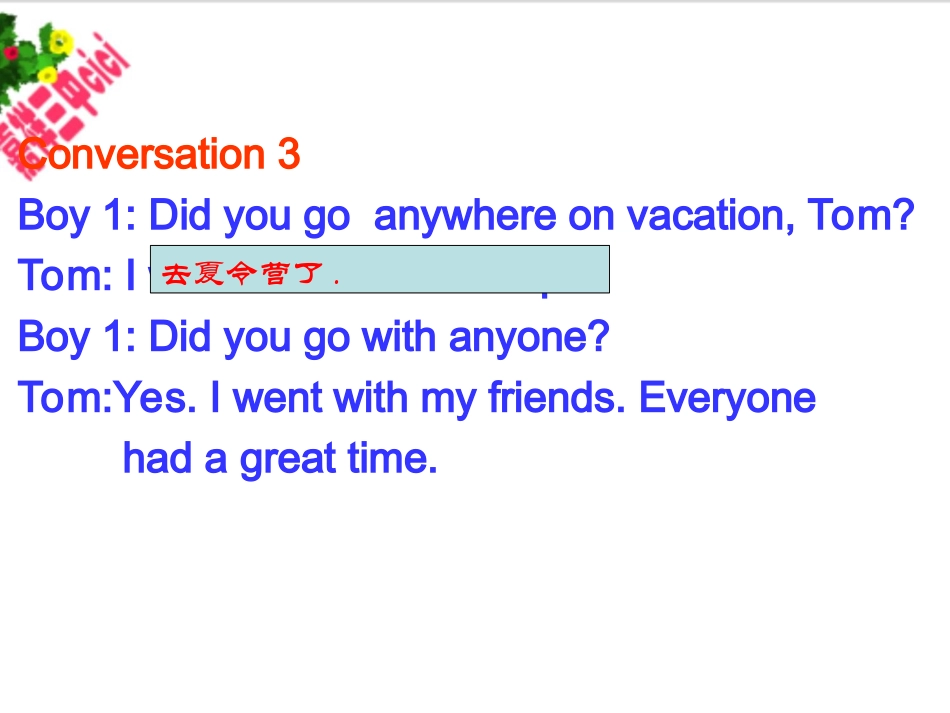Select the "Conversation 3" heading
The image size is (950, 713).
[x=159, y=155]
